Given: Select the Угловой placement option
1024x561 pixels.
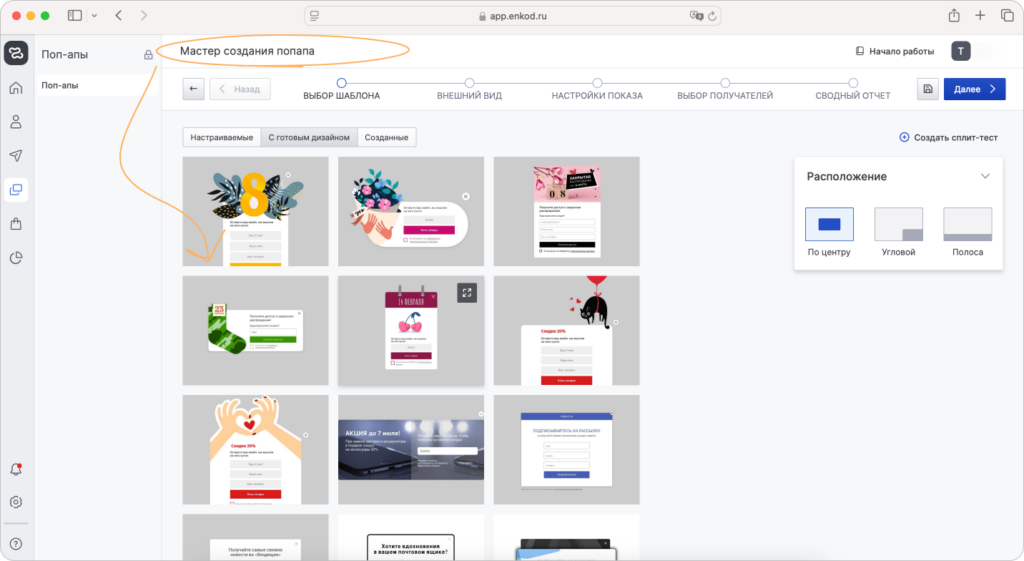Looking at the screenshot, I should [x=899, y=232].
